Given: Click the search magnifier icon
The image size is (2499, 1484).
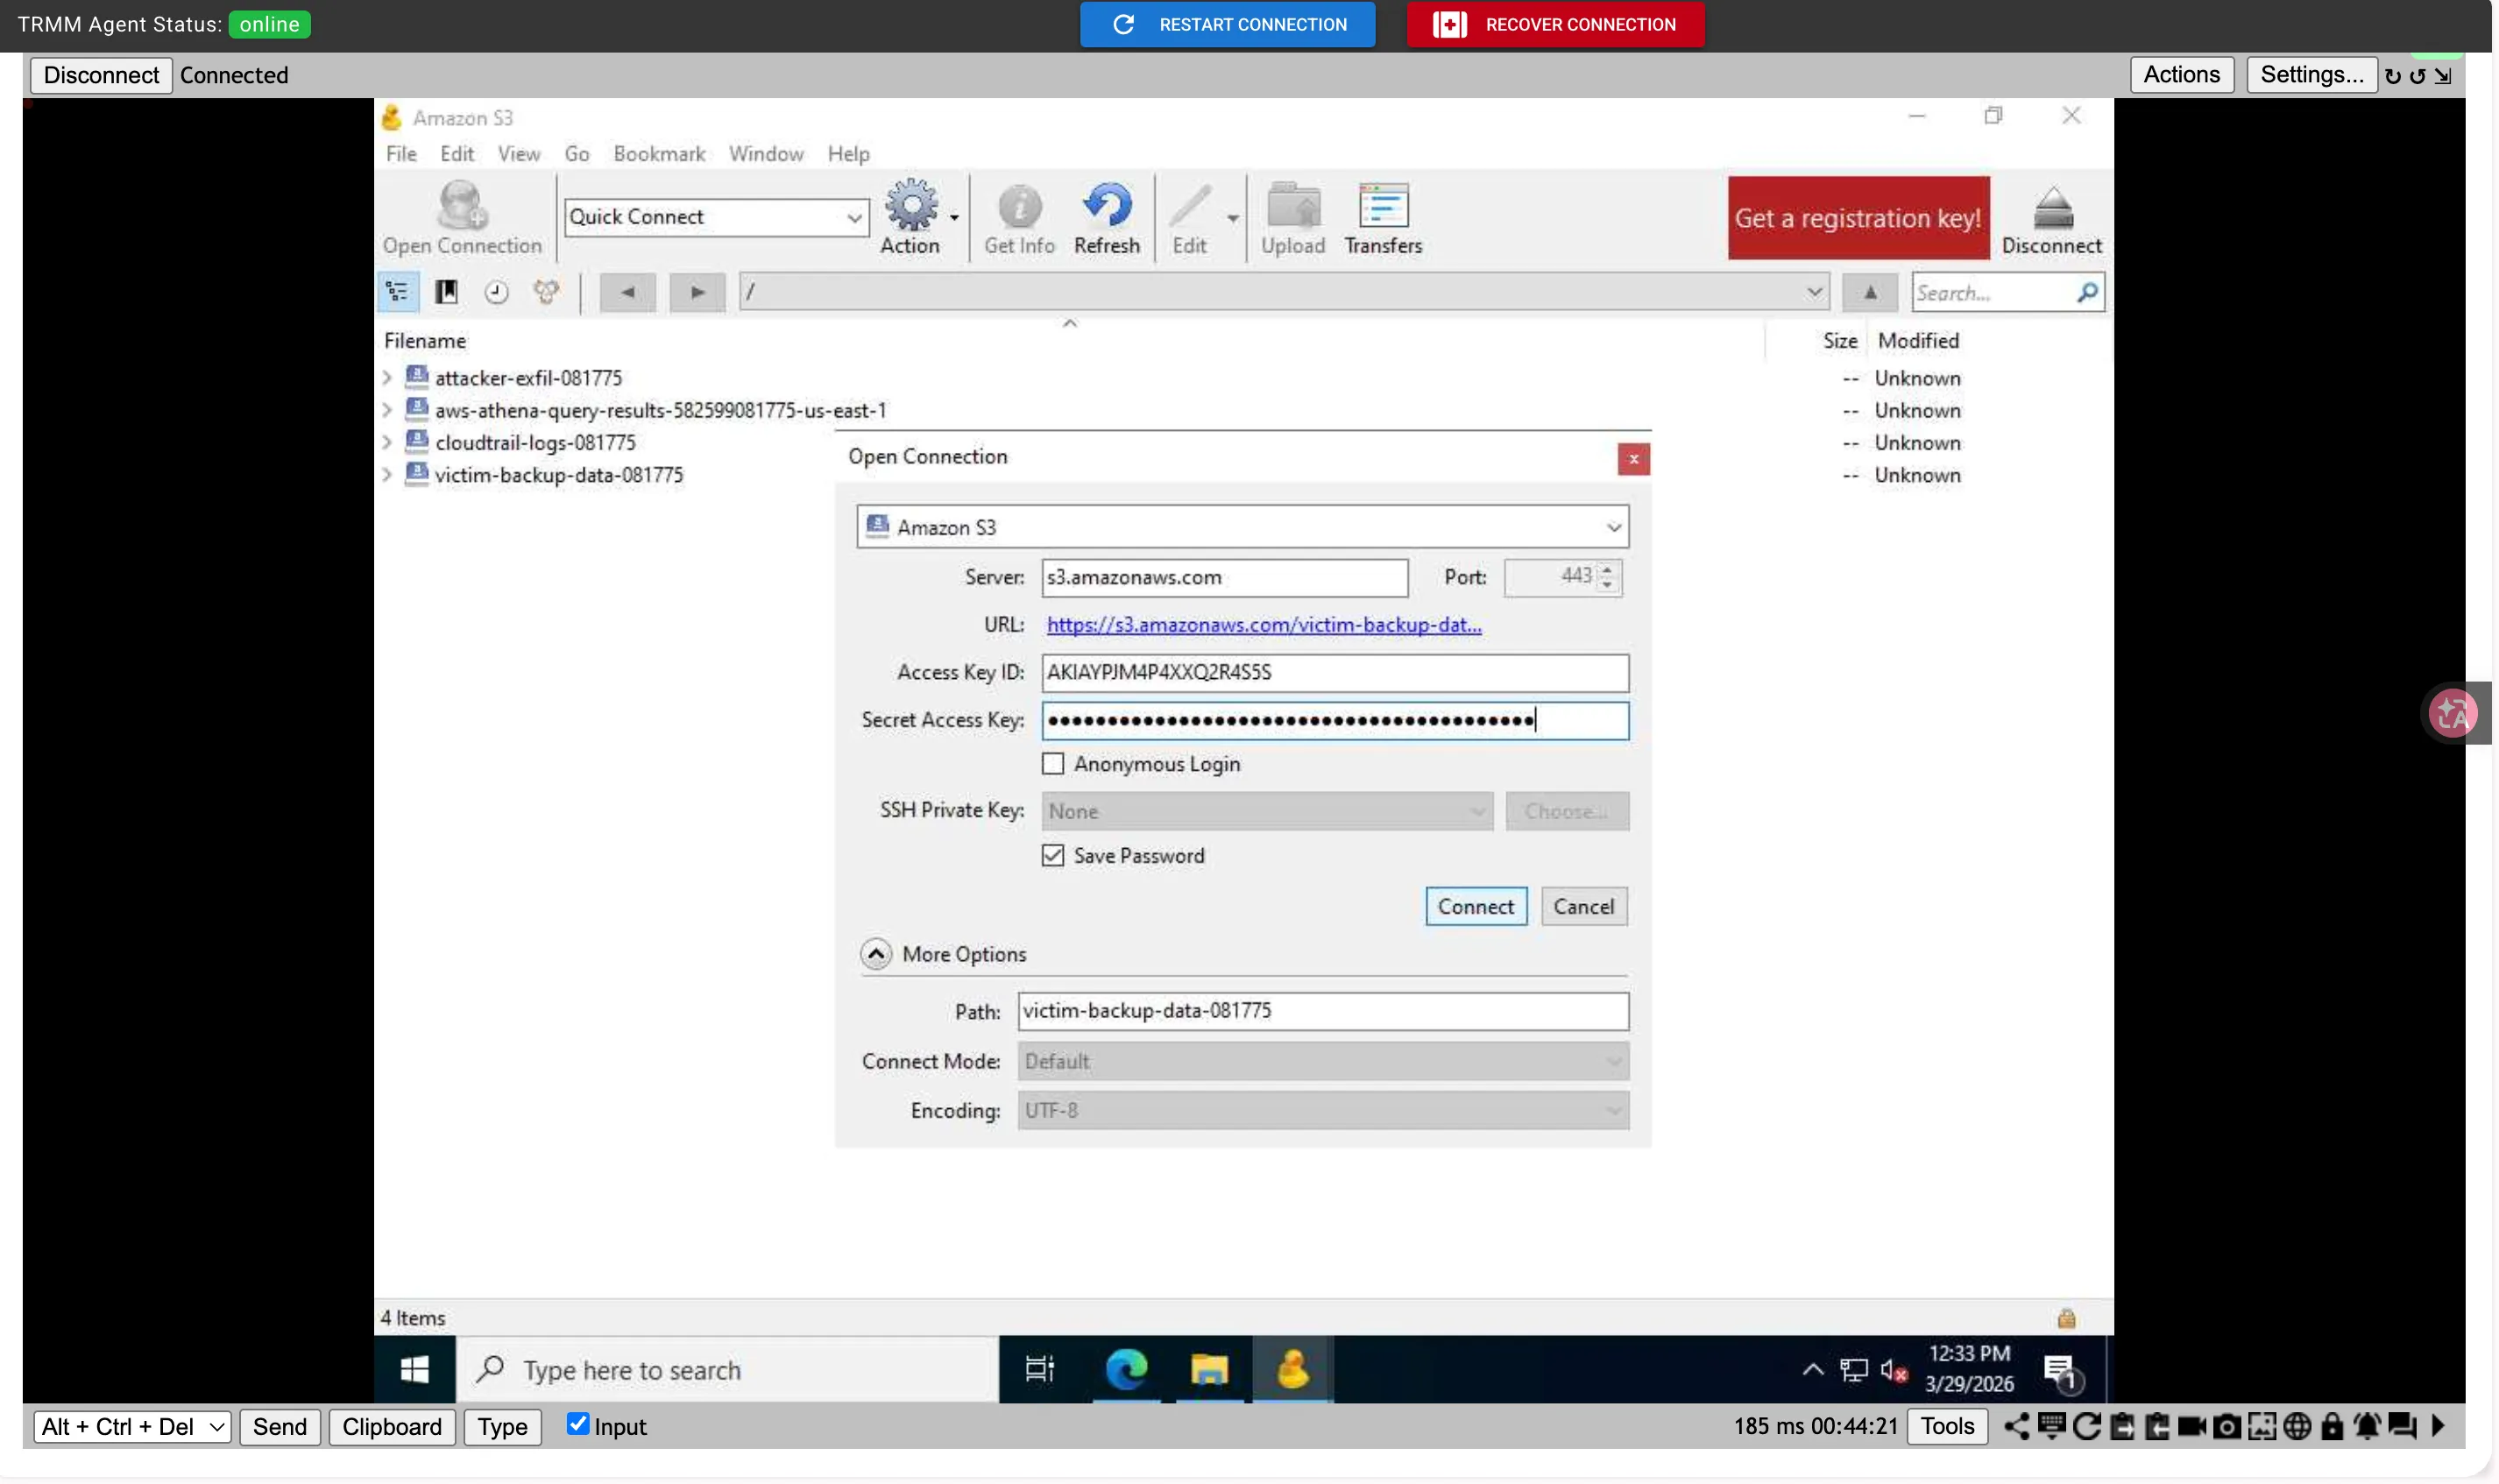Looking at the screenshot, I should coord(2087,292).
